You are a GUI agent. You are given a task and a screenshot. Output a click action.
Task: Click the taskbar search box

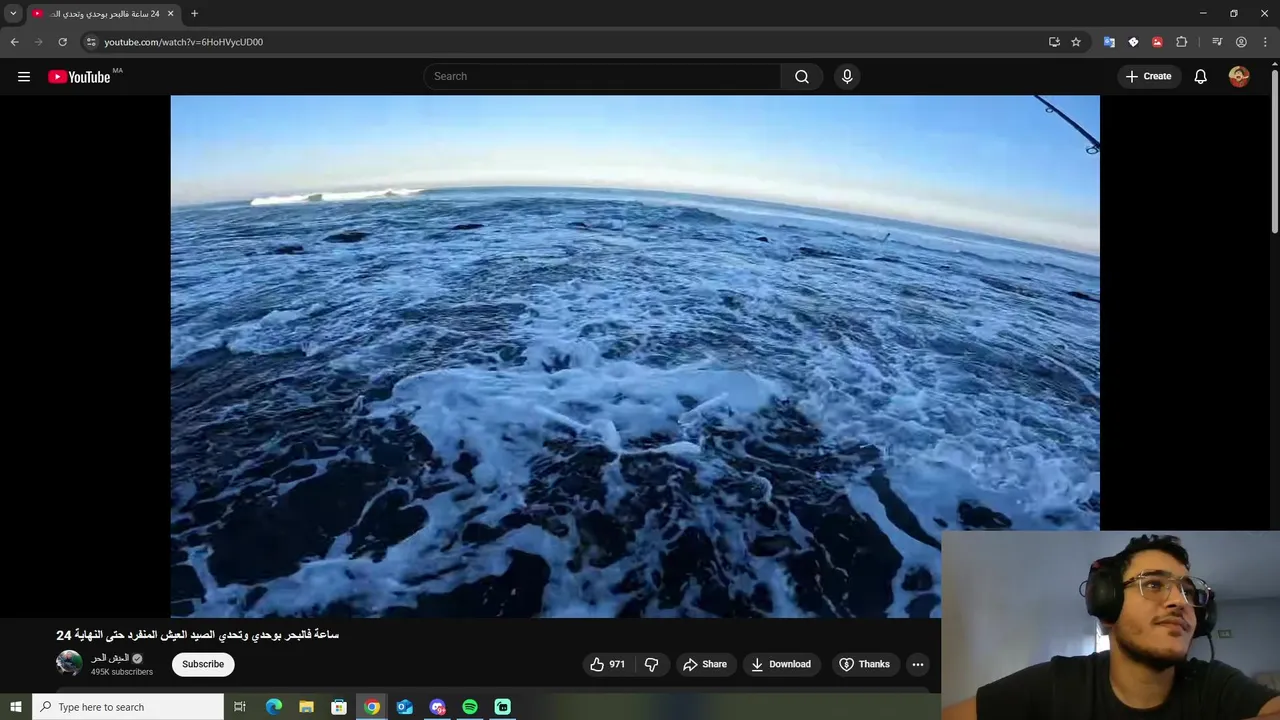[128, 707]
